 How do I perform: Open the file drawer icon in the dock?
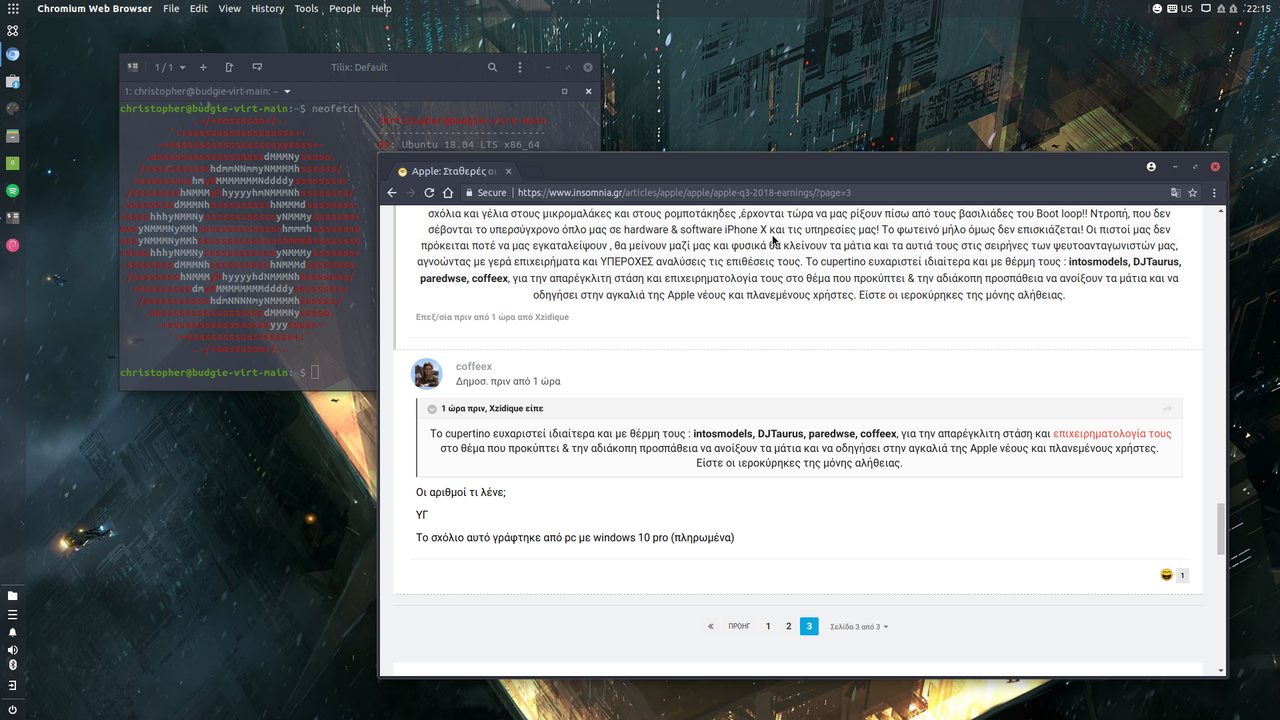[x=12, y=135]
